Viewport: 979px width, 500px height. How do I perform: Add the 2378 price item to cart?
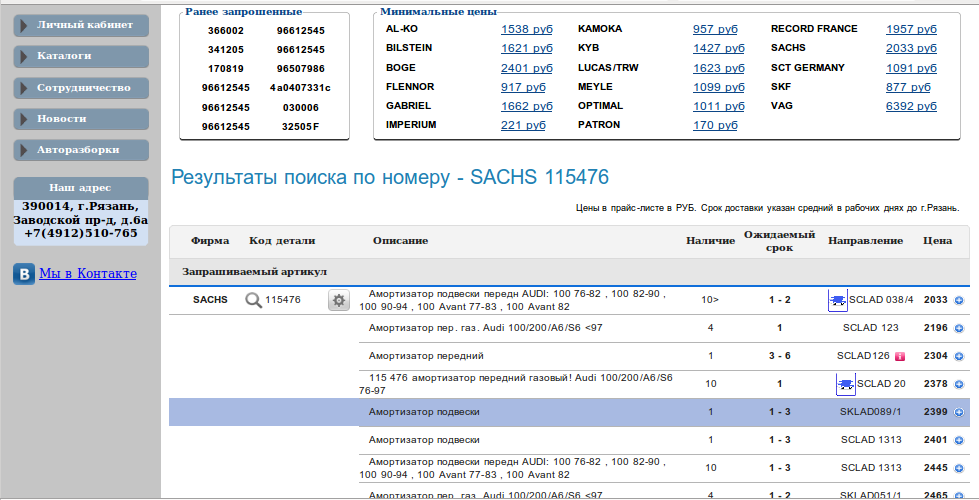959,385
